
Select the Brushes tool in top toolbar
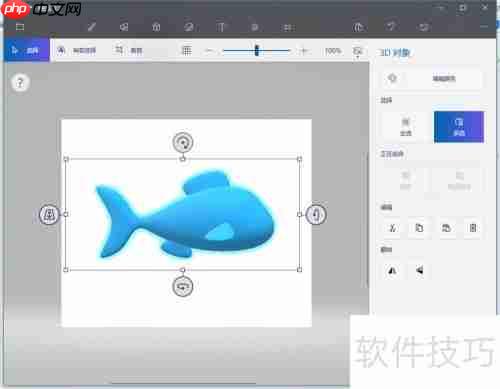tap(92, 27)
